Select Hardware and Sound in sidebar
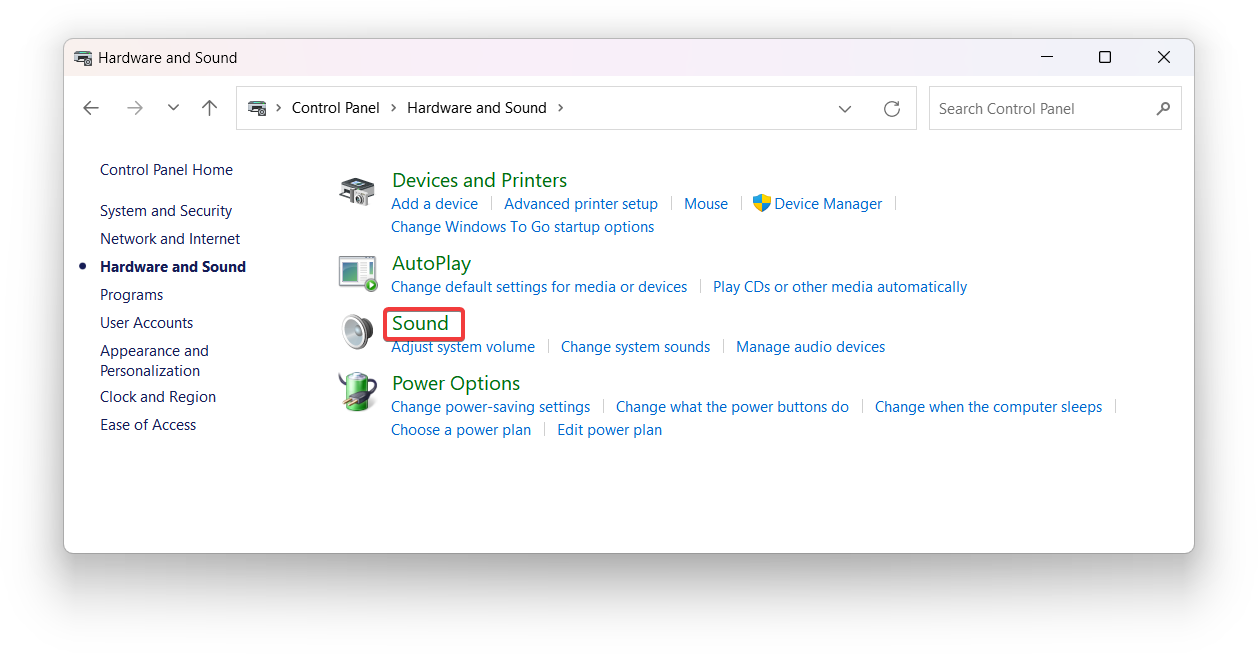The width and height of the screenshot is (1258, 654). point(173,267)
